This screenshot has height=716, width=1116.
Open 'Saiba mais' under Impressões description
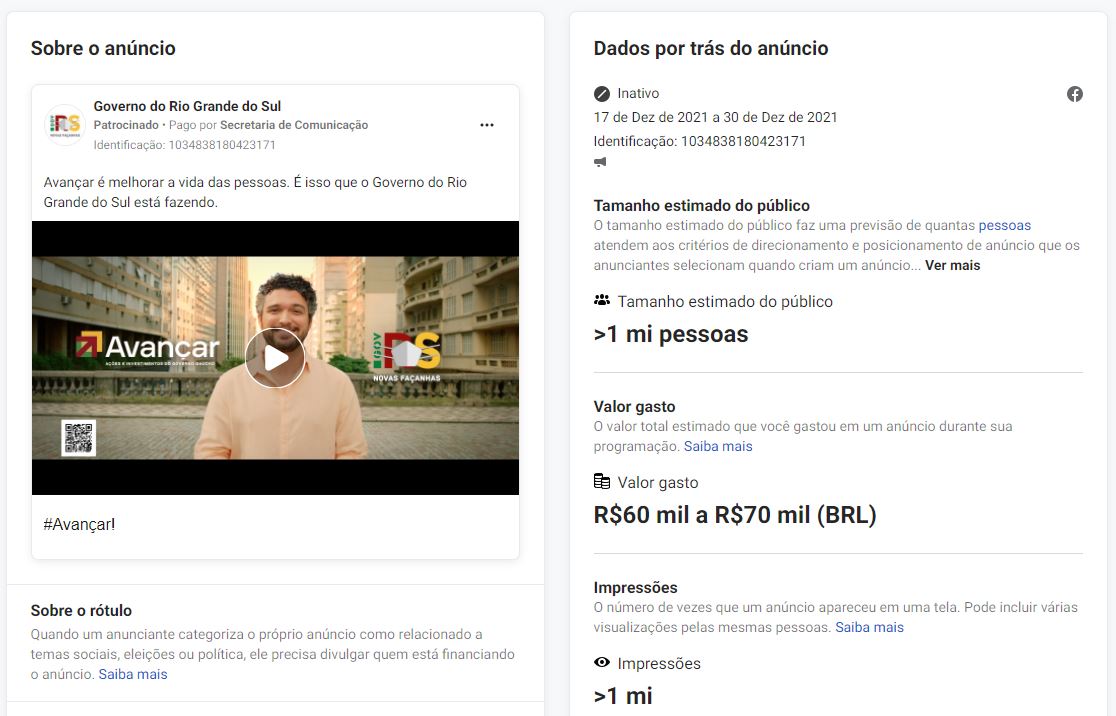pos(869,627)
